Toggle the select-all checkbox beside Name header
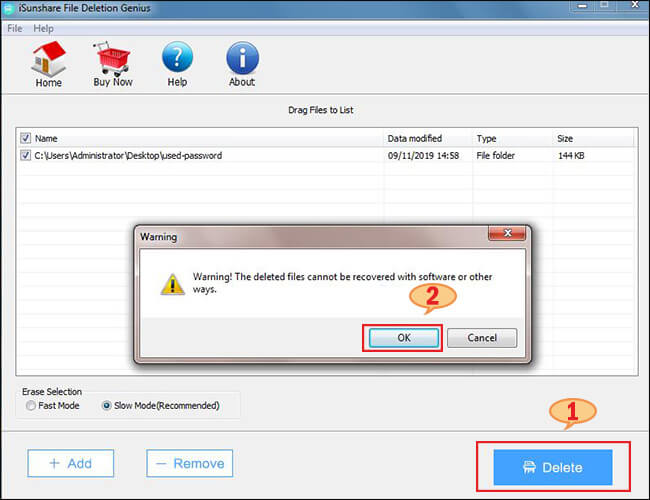Screen dimensions: 650x500 tap(25, 138)
